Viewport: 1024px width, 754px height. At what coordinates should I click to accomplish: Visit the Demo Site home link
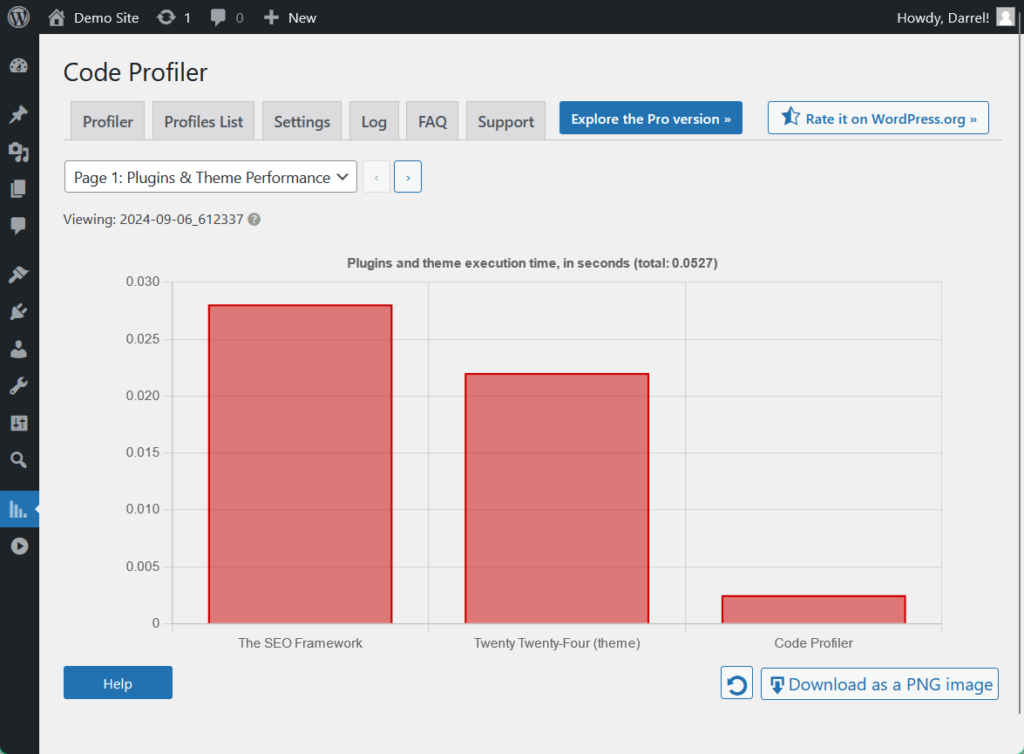[x=93, y=18]
